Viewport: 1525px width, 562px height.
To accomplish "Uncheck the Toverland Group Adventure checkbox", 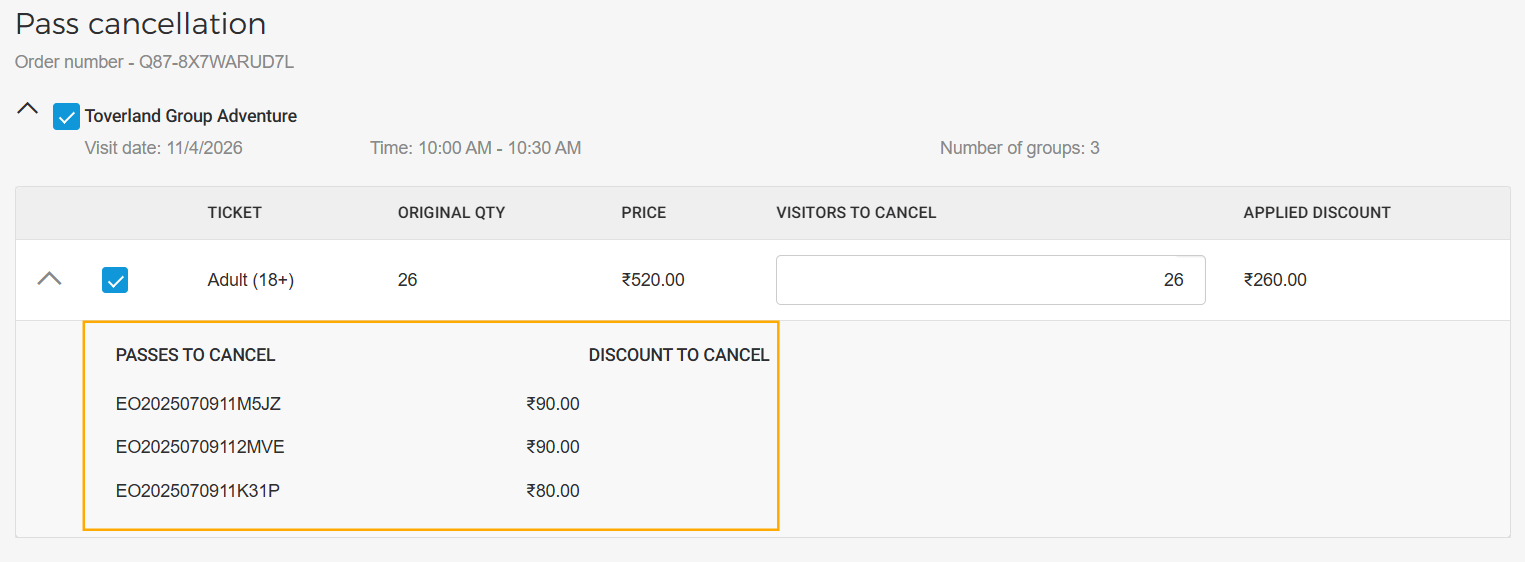I will (66, 117).
